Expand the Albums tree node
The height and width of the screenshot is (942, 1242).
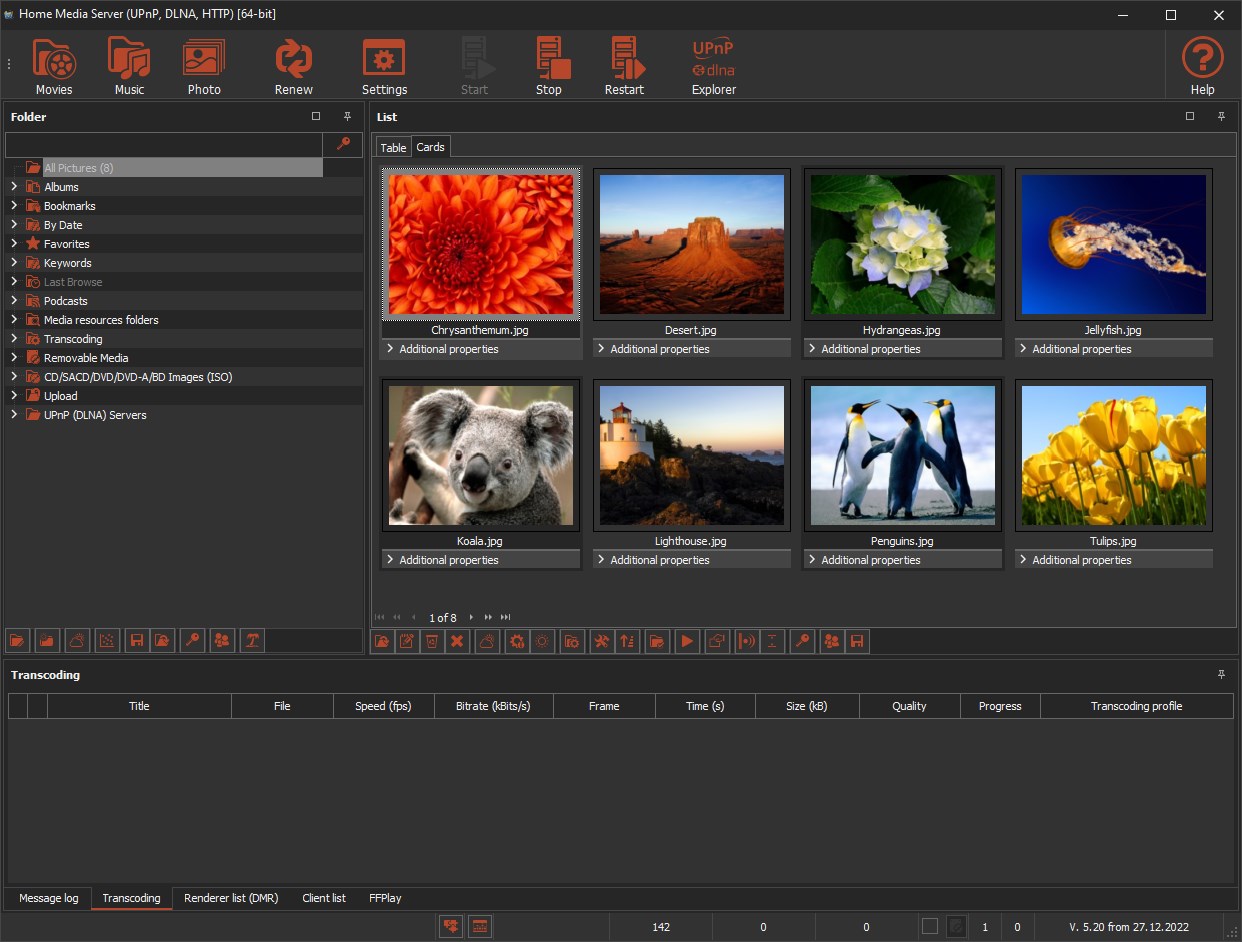pos(14,187)
